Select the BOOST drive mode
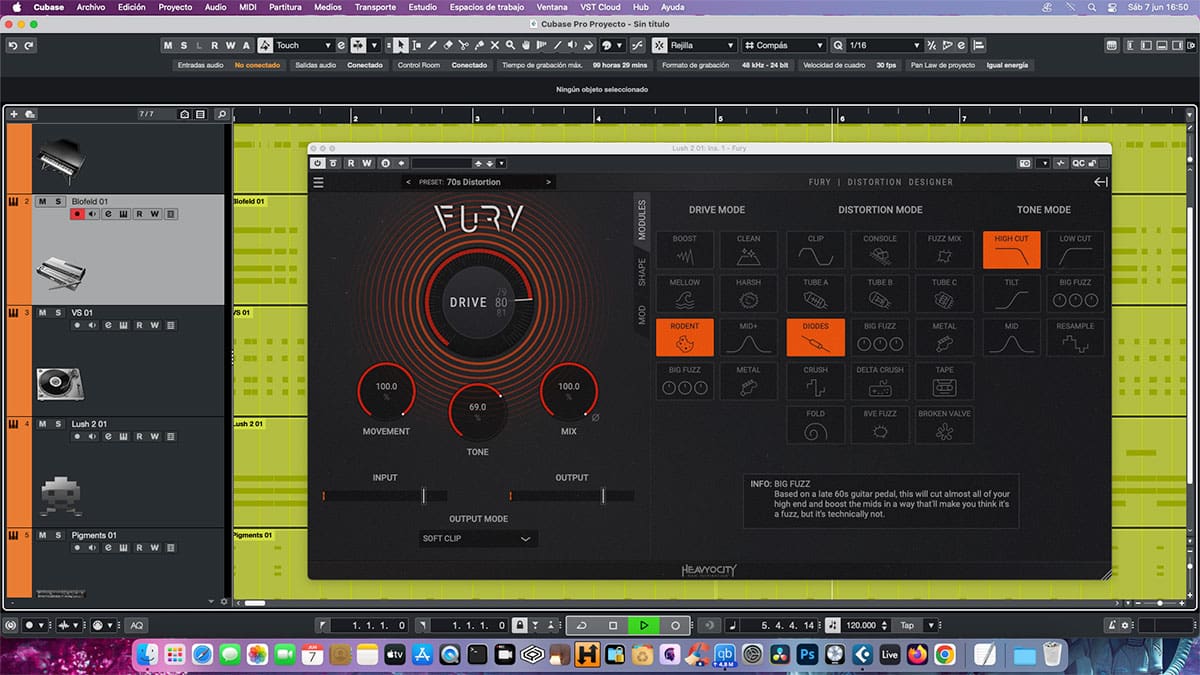 (x=685, y=250)
